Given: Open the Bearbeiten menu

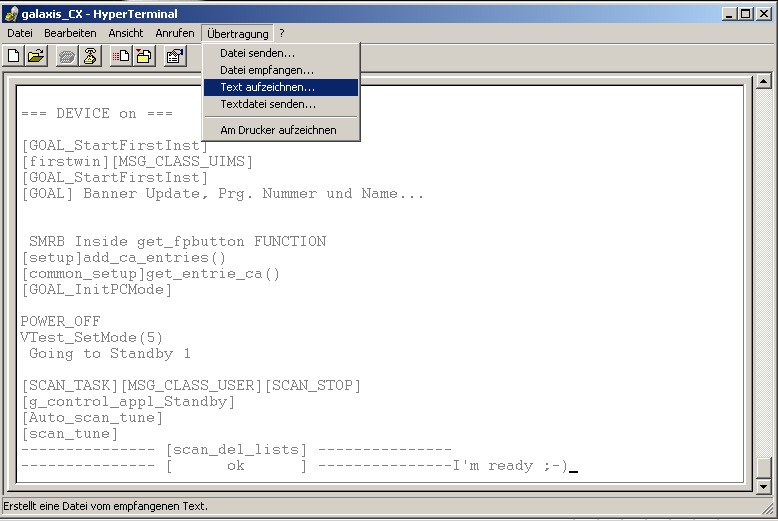Looking at the screenshot, I should click(70, 33).
